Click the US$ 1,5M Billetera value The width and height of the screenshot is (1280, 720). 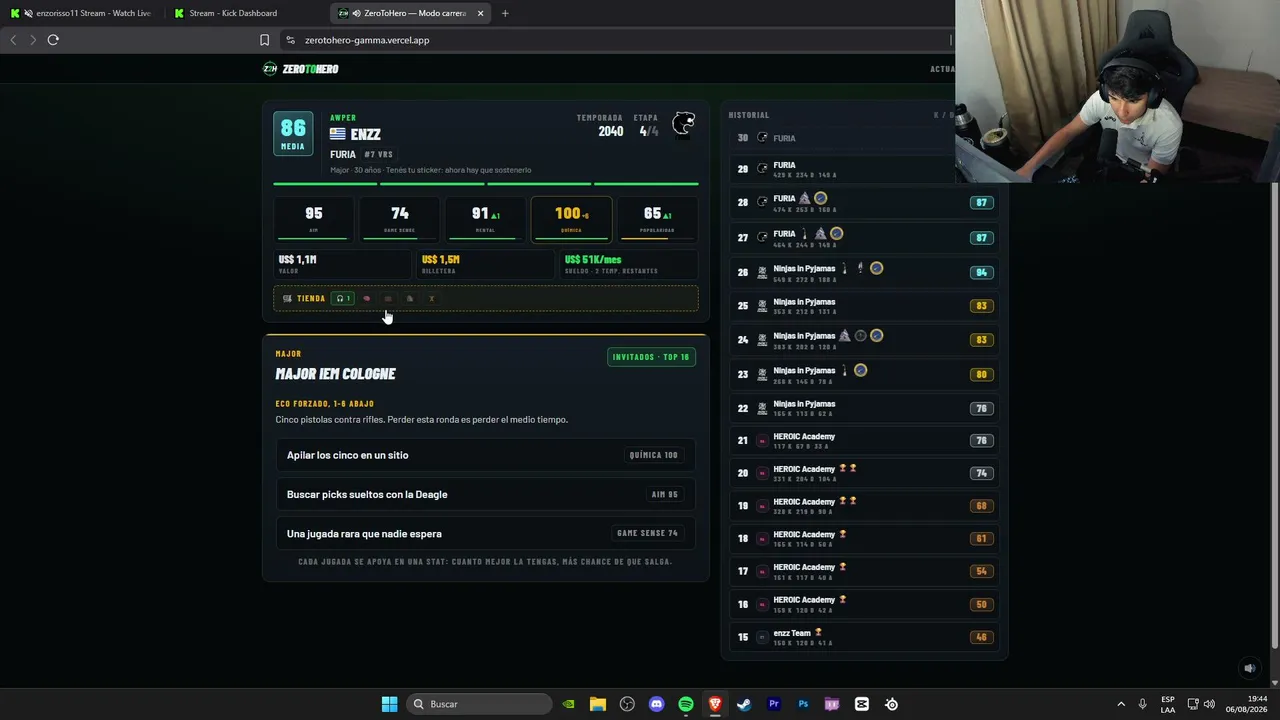tap(441, 260)
